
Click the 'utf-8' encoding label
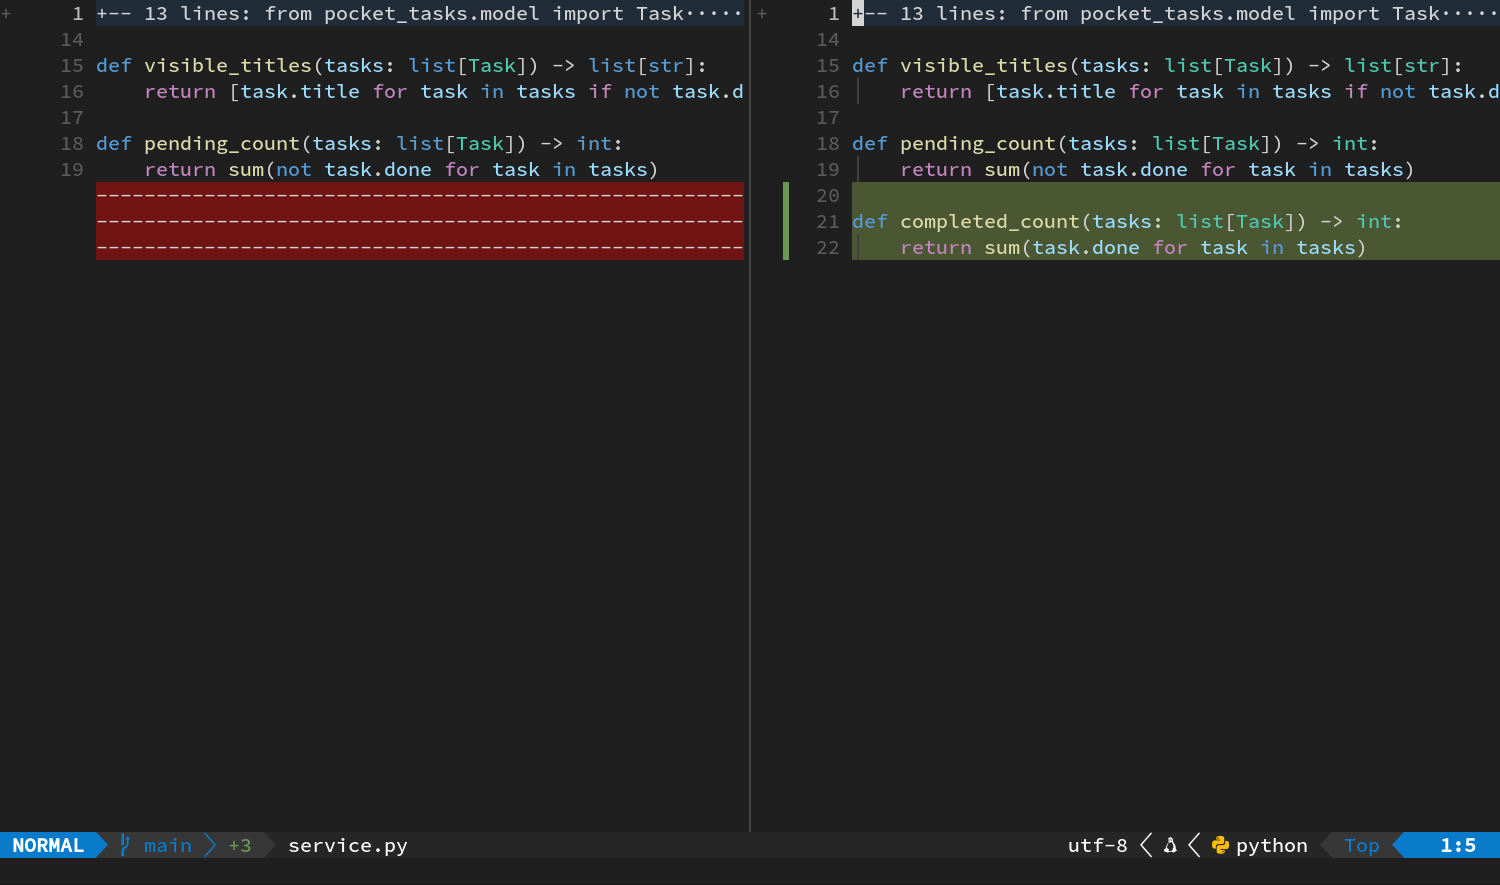[x=1097, y=845]
